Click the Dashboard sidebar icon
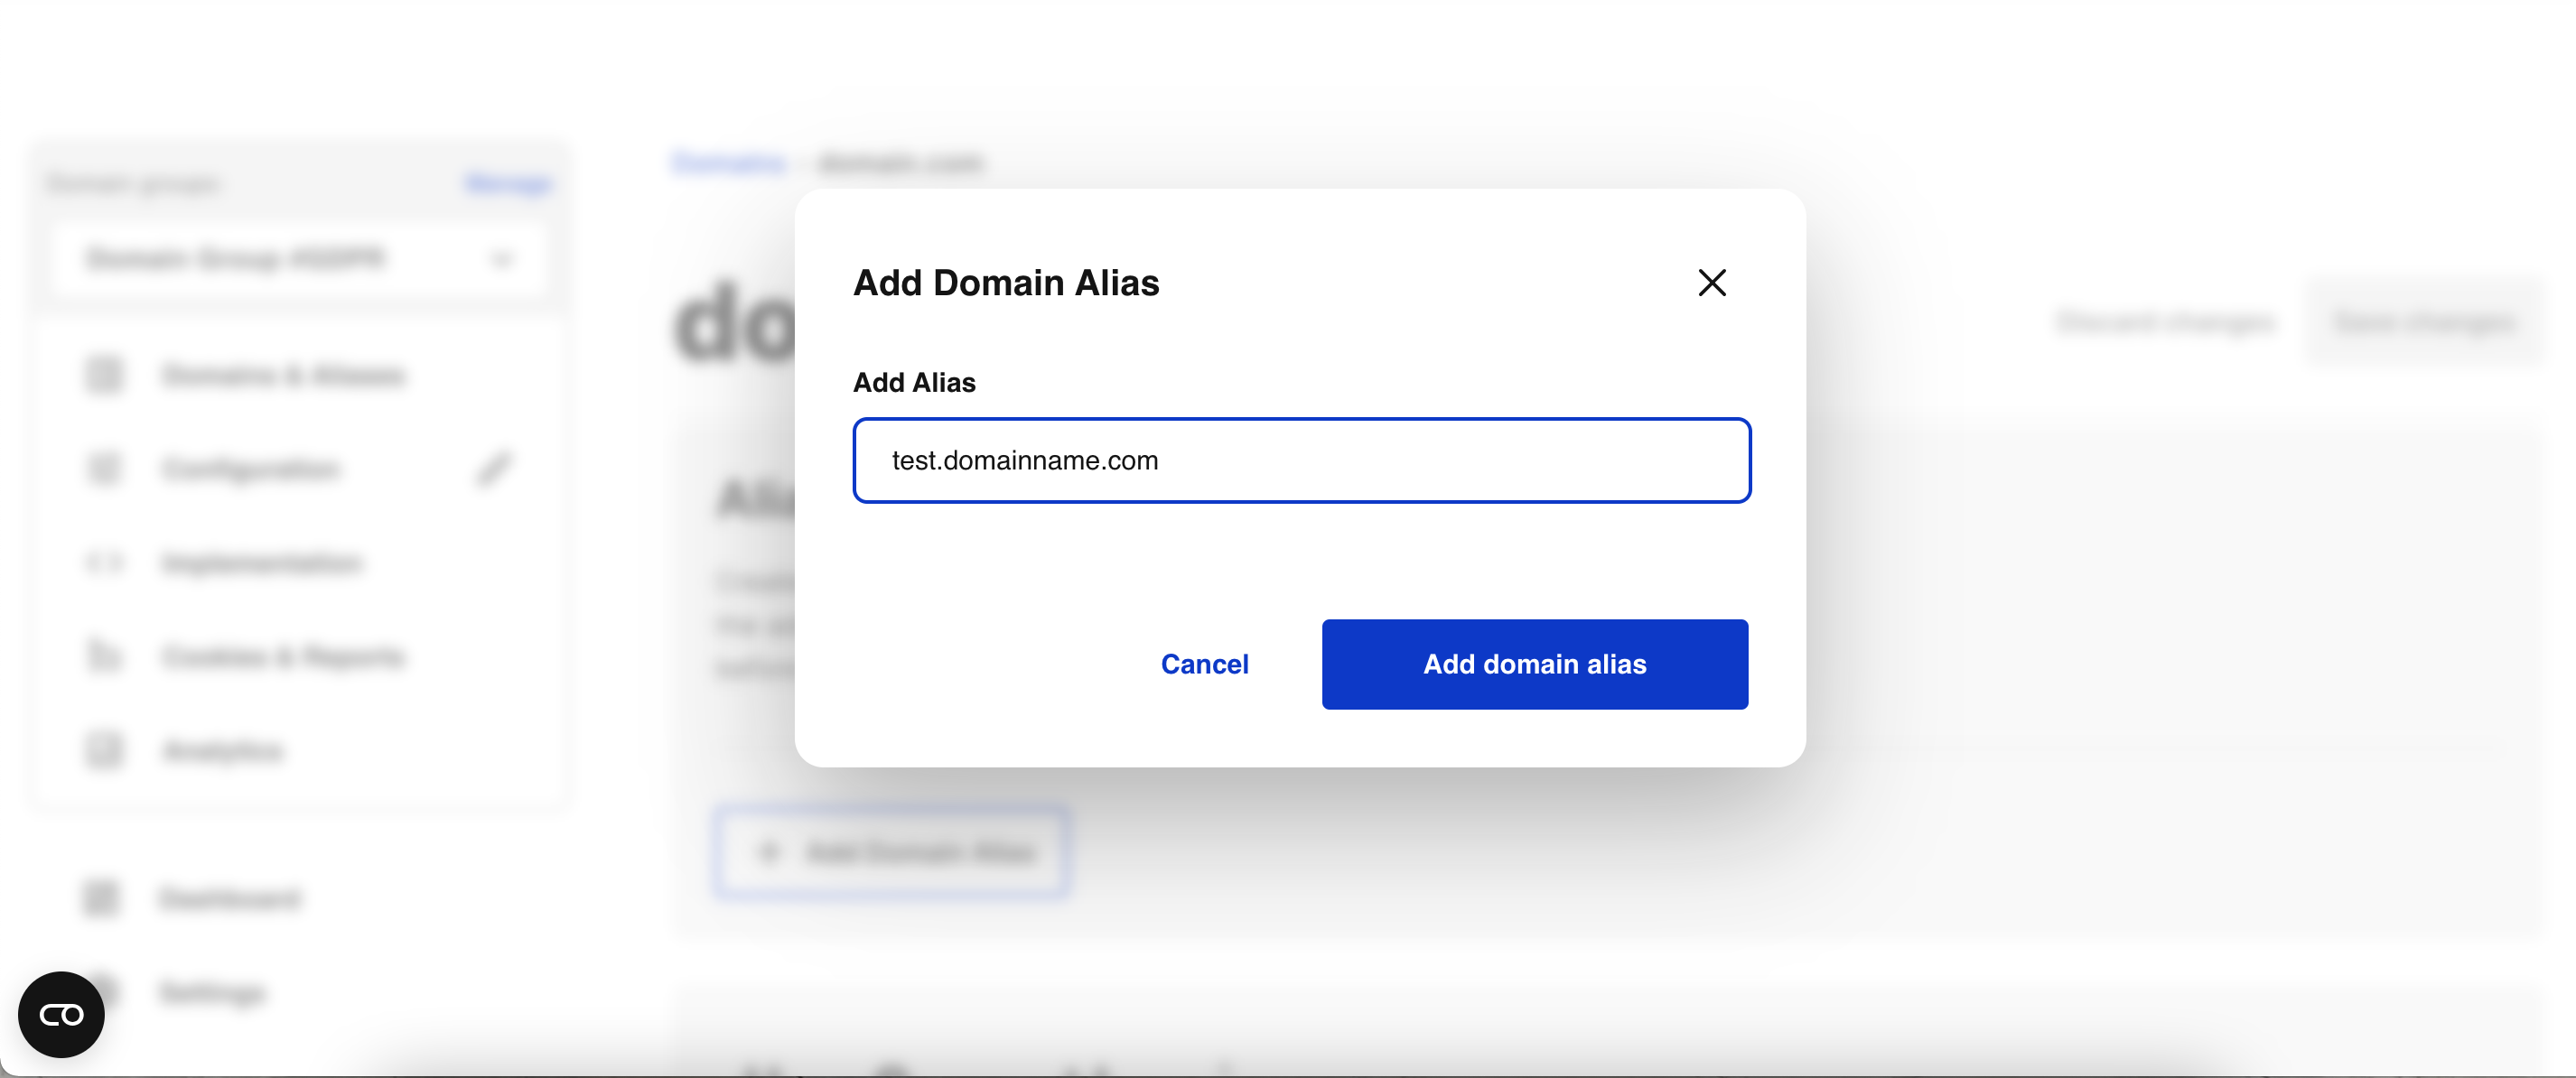 point(101,898)
